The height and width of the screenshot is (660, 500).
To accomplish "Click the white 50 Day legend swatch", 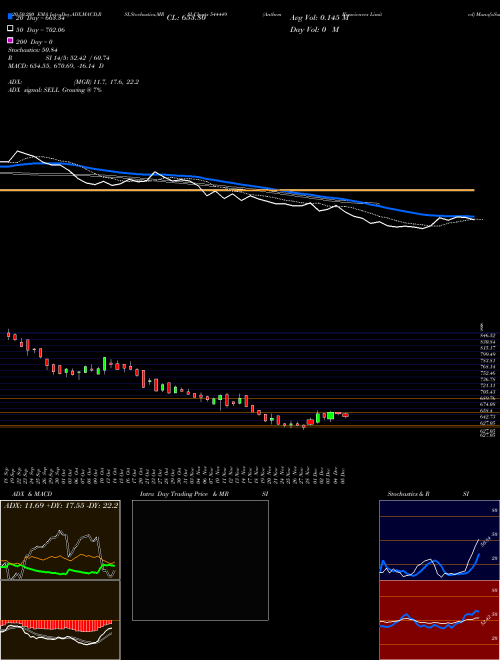I will [11, 29].
